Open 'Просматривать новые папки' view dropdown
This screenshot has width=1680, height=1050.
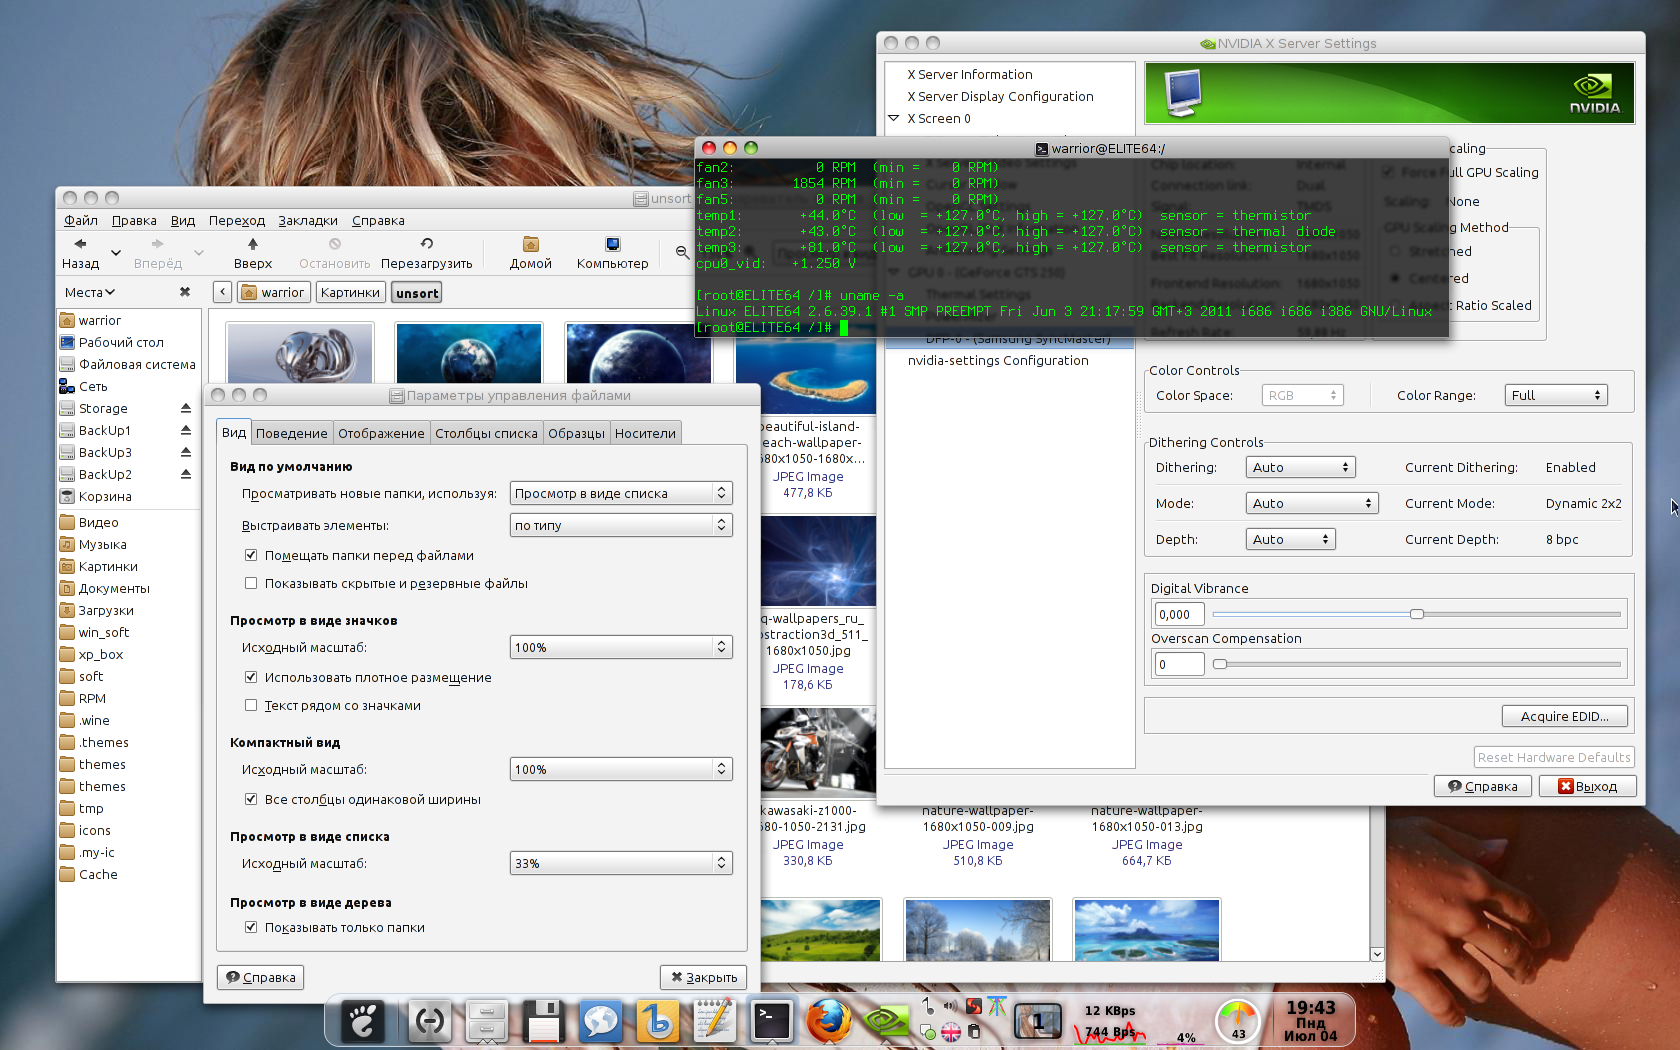621,493
